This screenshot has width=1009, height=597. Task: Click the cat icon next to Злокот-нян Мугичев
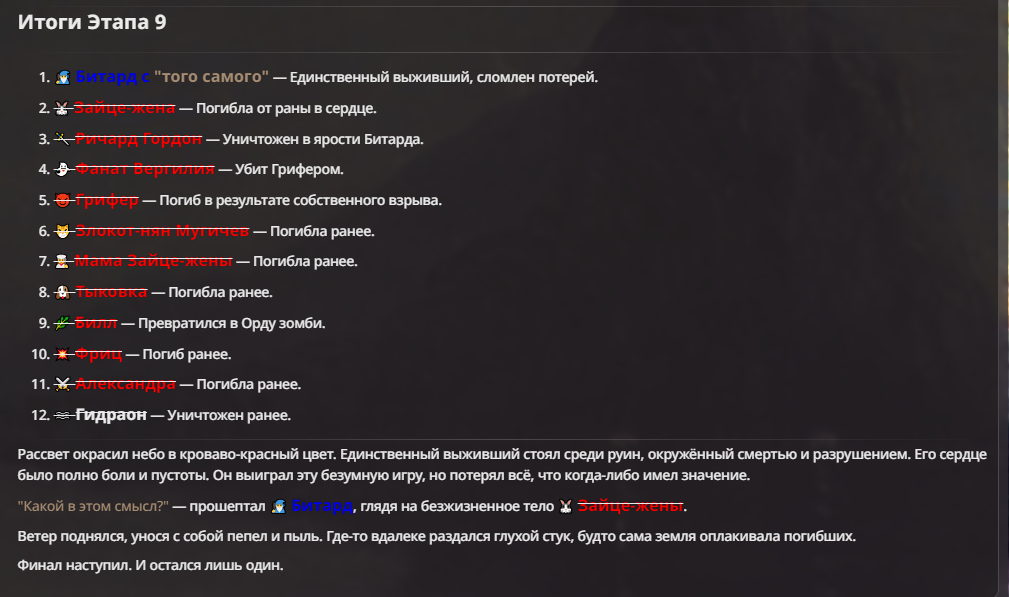coord(62,231)
